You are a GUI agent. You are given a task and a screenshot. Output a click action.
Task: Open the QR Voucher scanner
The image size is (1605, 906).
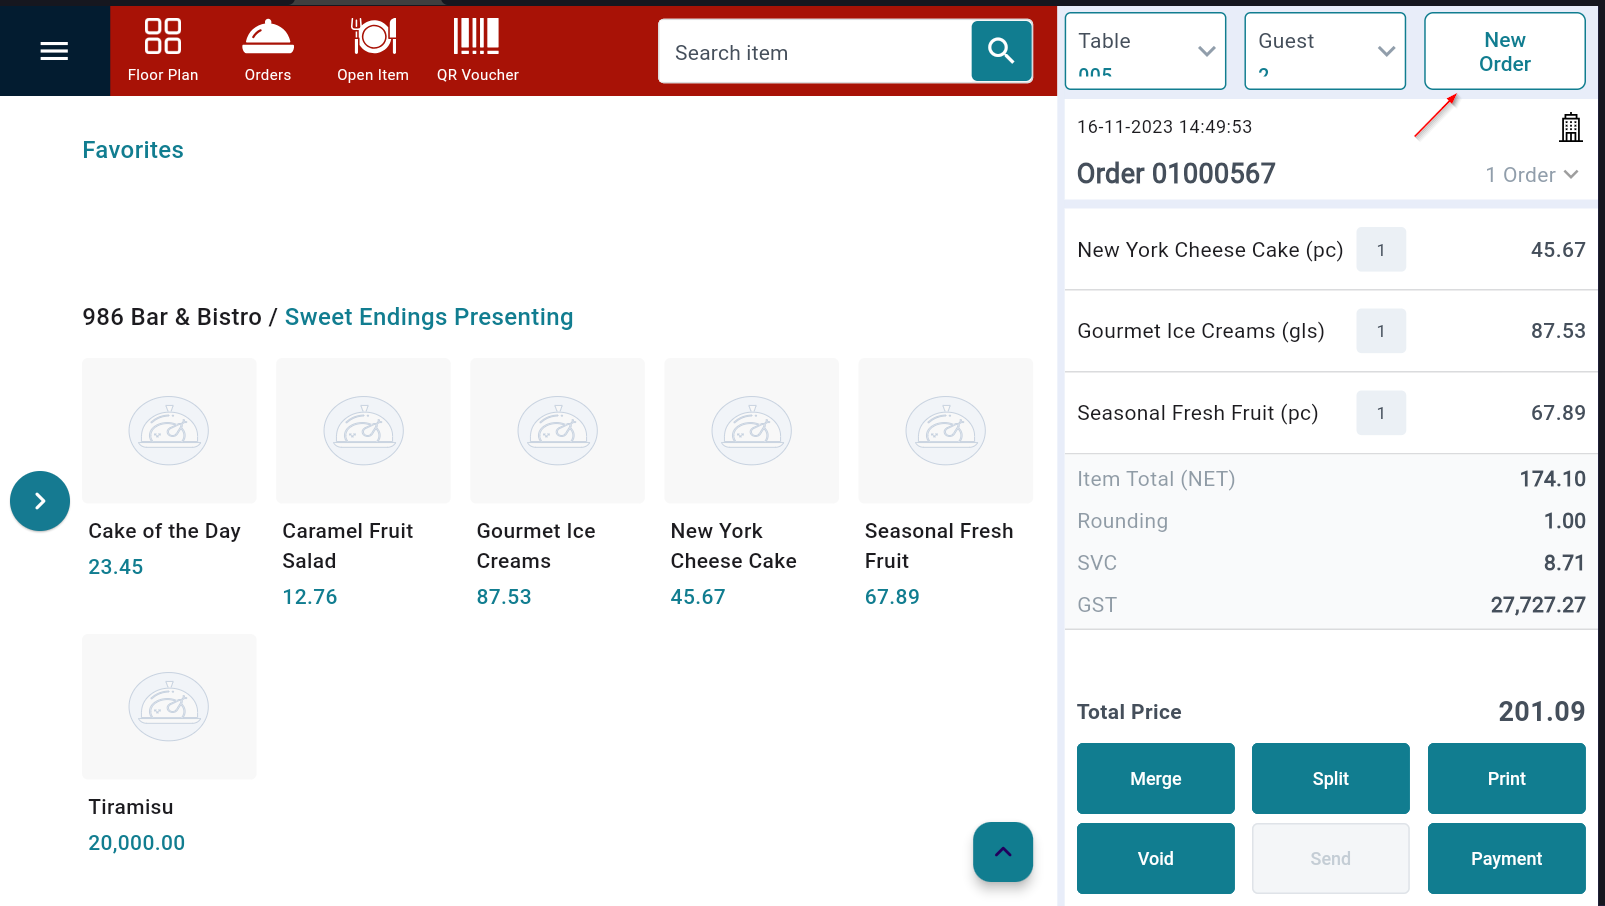pos(477,50)
